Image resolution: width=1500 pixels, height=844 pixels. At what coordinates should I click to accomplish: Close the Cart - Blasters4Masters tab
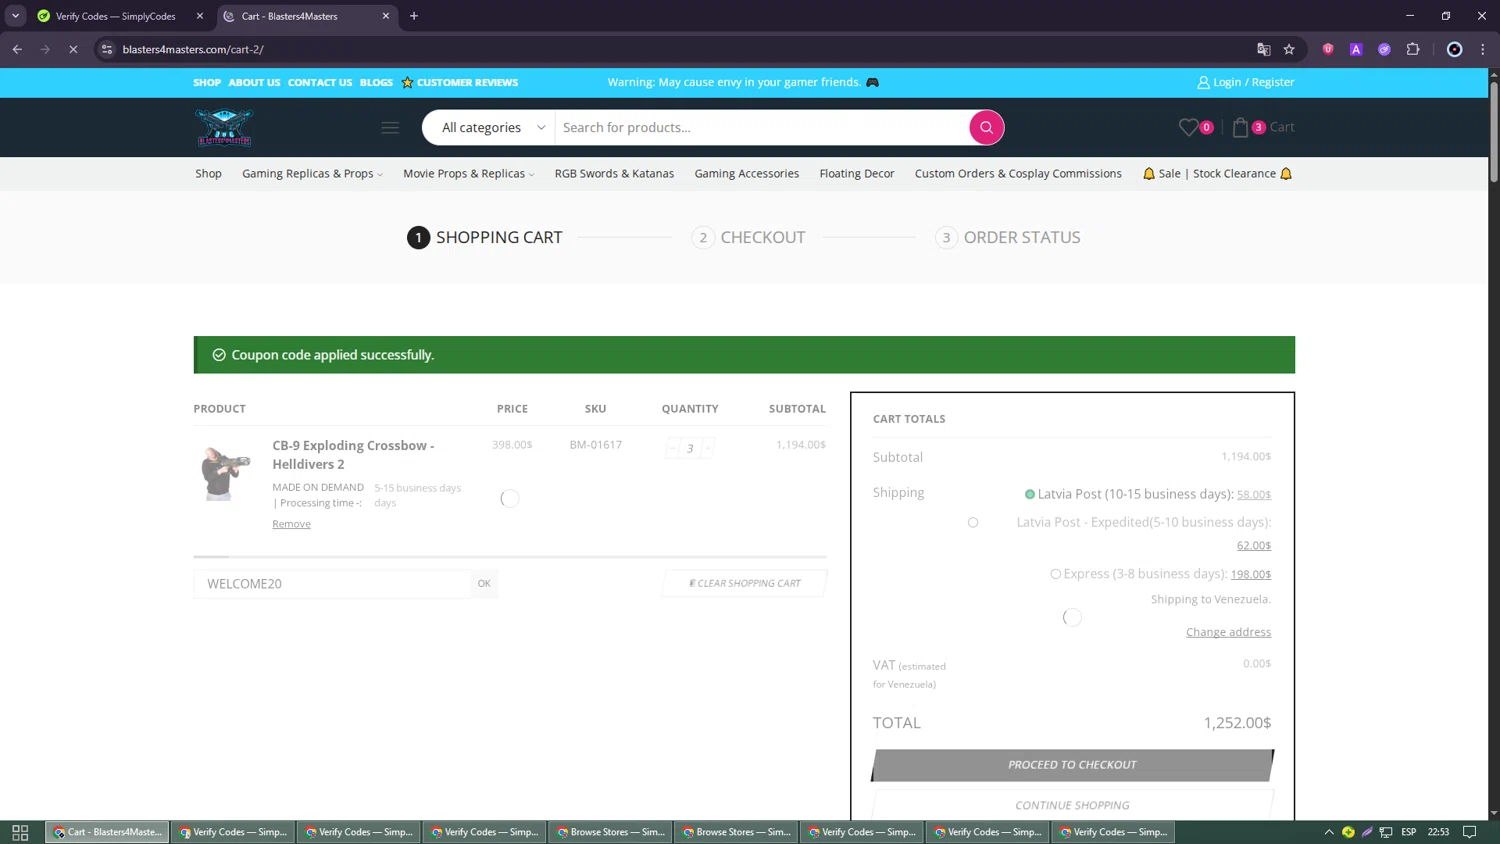coord(386,16)
